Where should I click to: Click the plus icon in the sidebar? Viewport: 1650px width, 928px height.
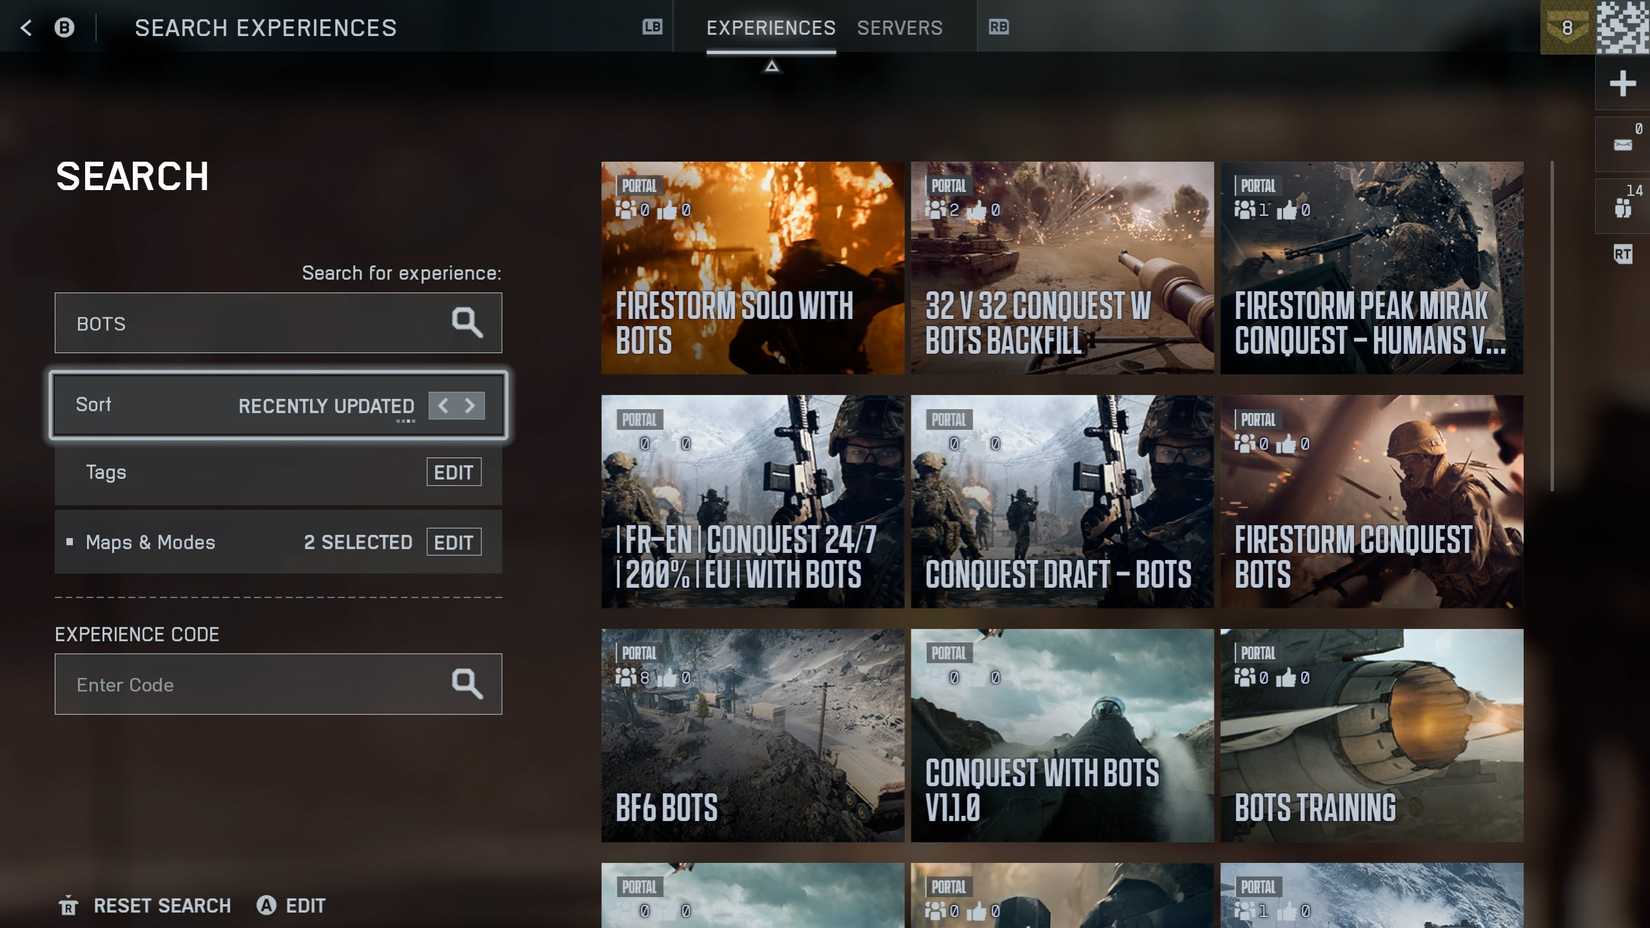[1622, 83]
